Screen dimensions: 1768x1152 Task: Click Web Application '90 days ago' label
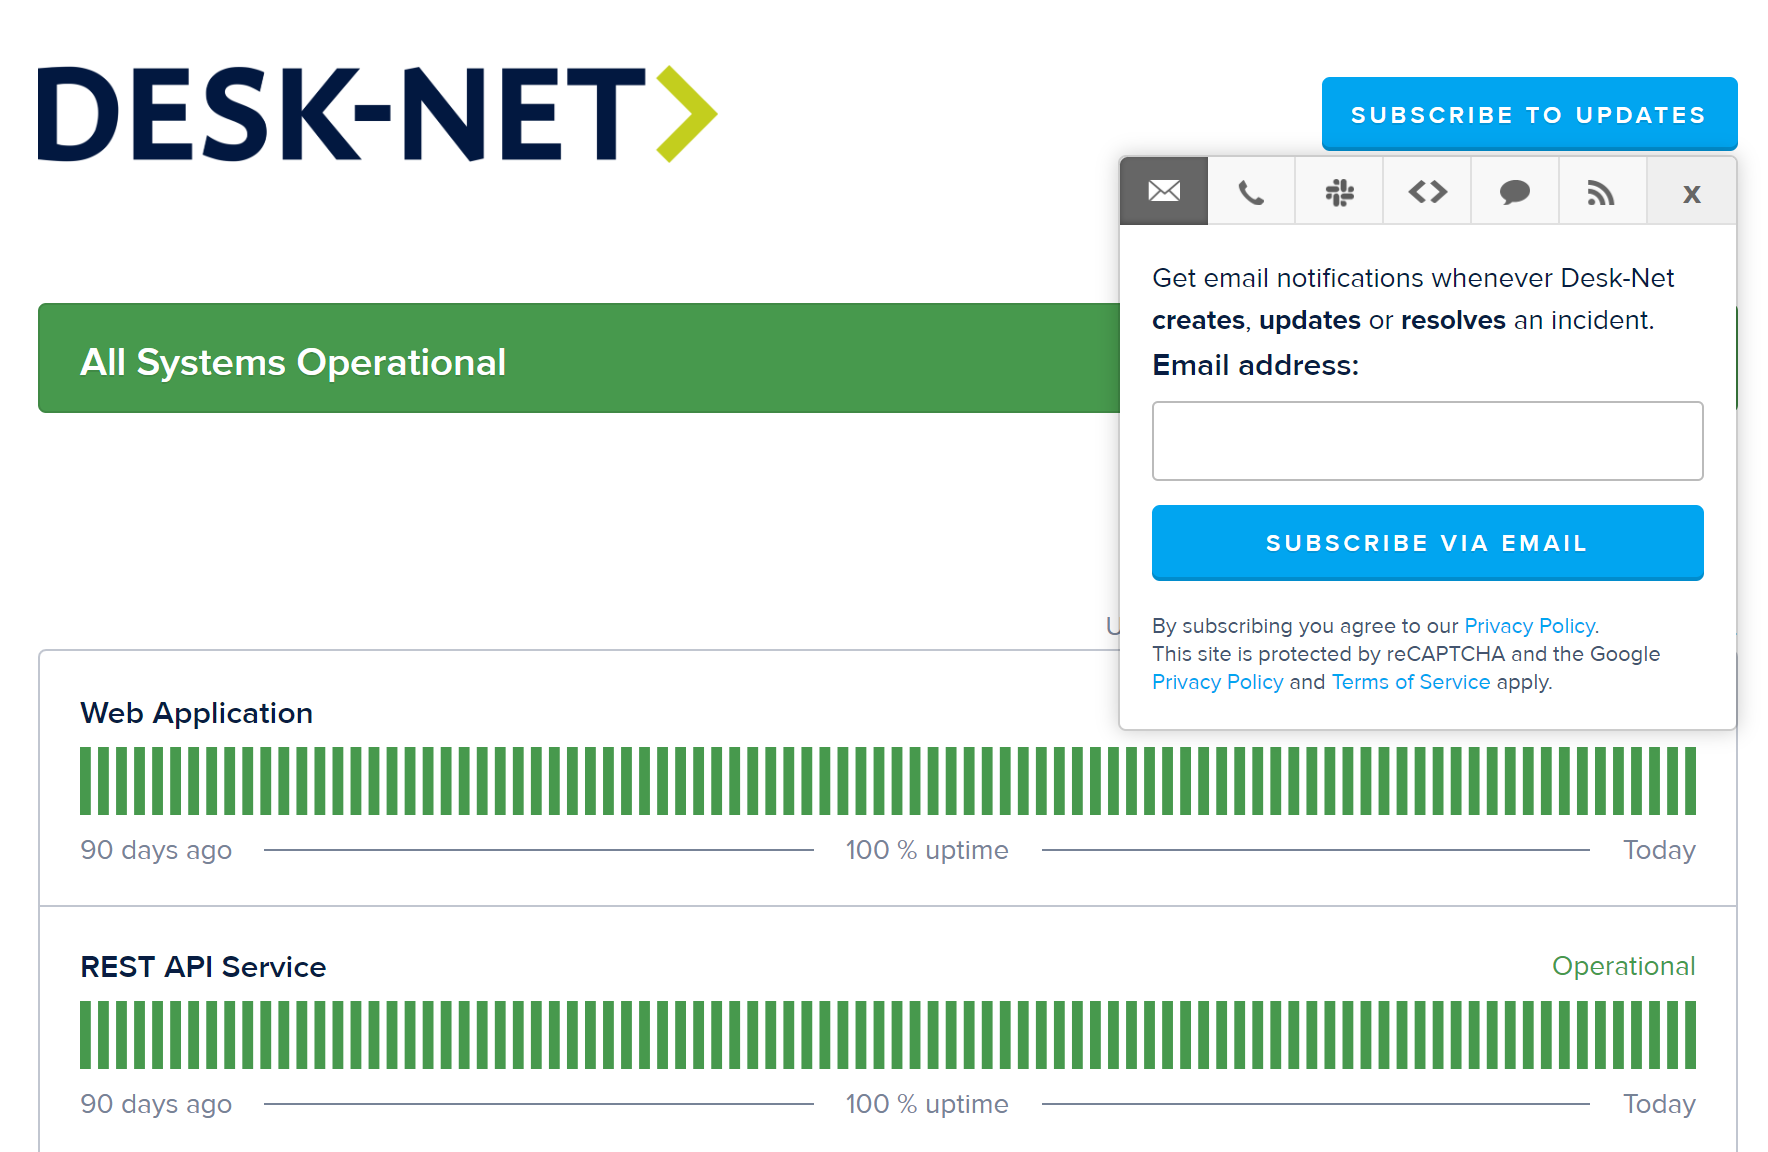[x=156, y=850]
